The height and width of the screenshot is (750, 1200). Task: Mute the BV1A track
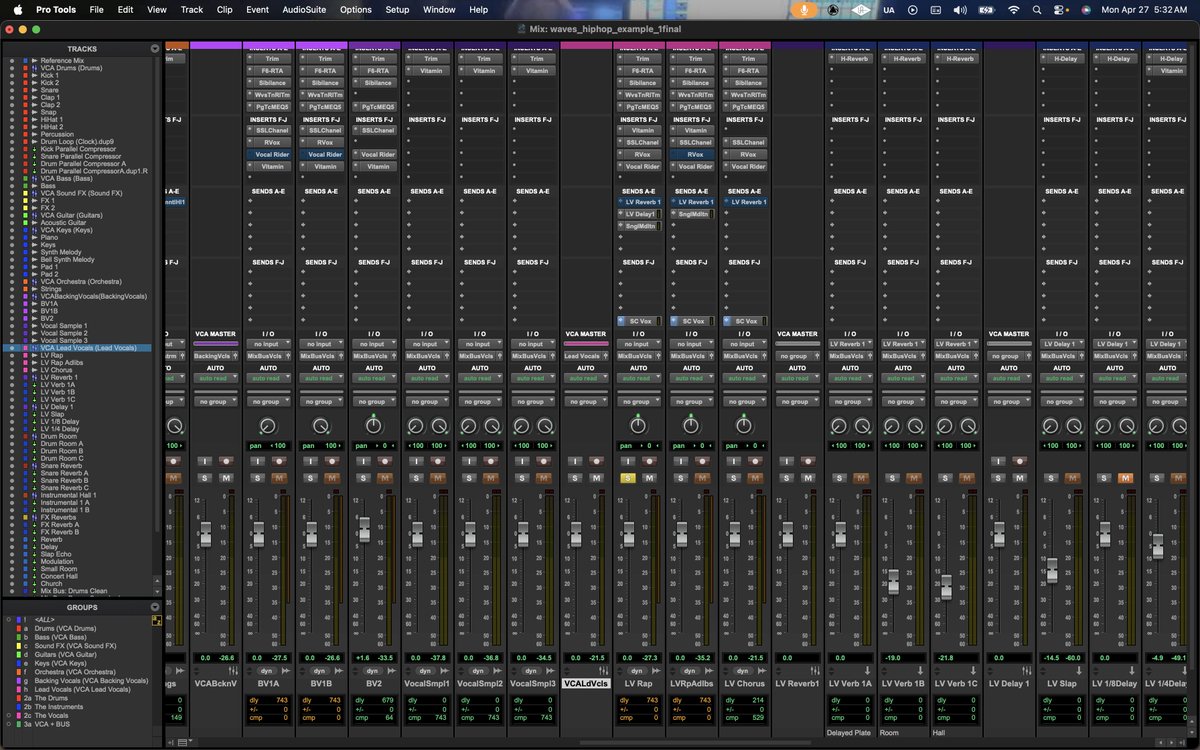coord(279,478)
